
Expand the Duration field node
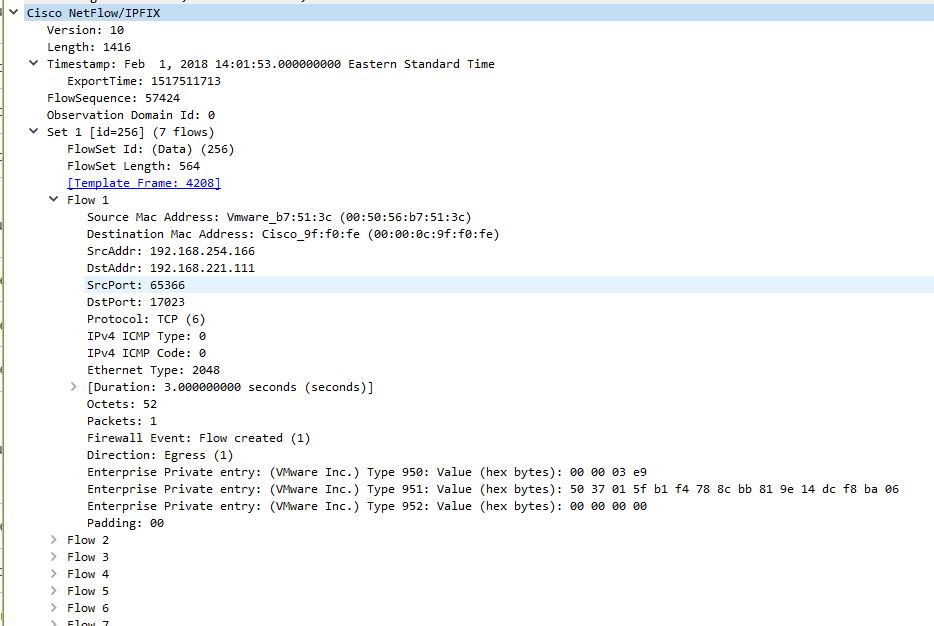[x=73, y=387]
